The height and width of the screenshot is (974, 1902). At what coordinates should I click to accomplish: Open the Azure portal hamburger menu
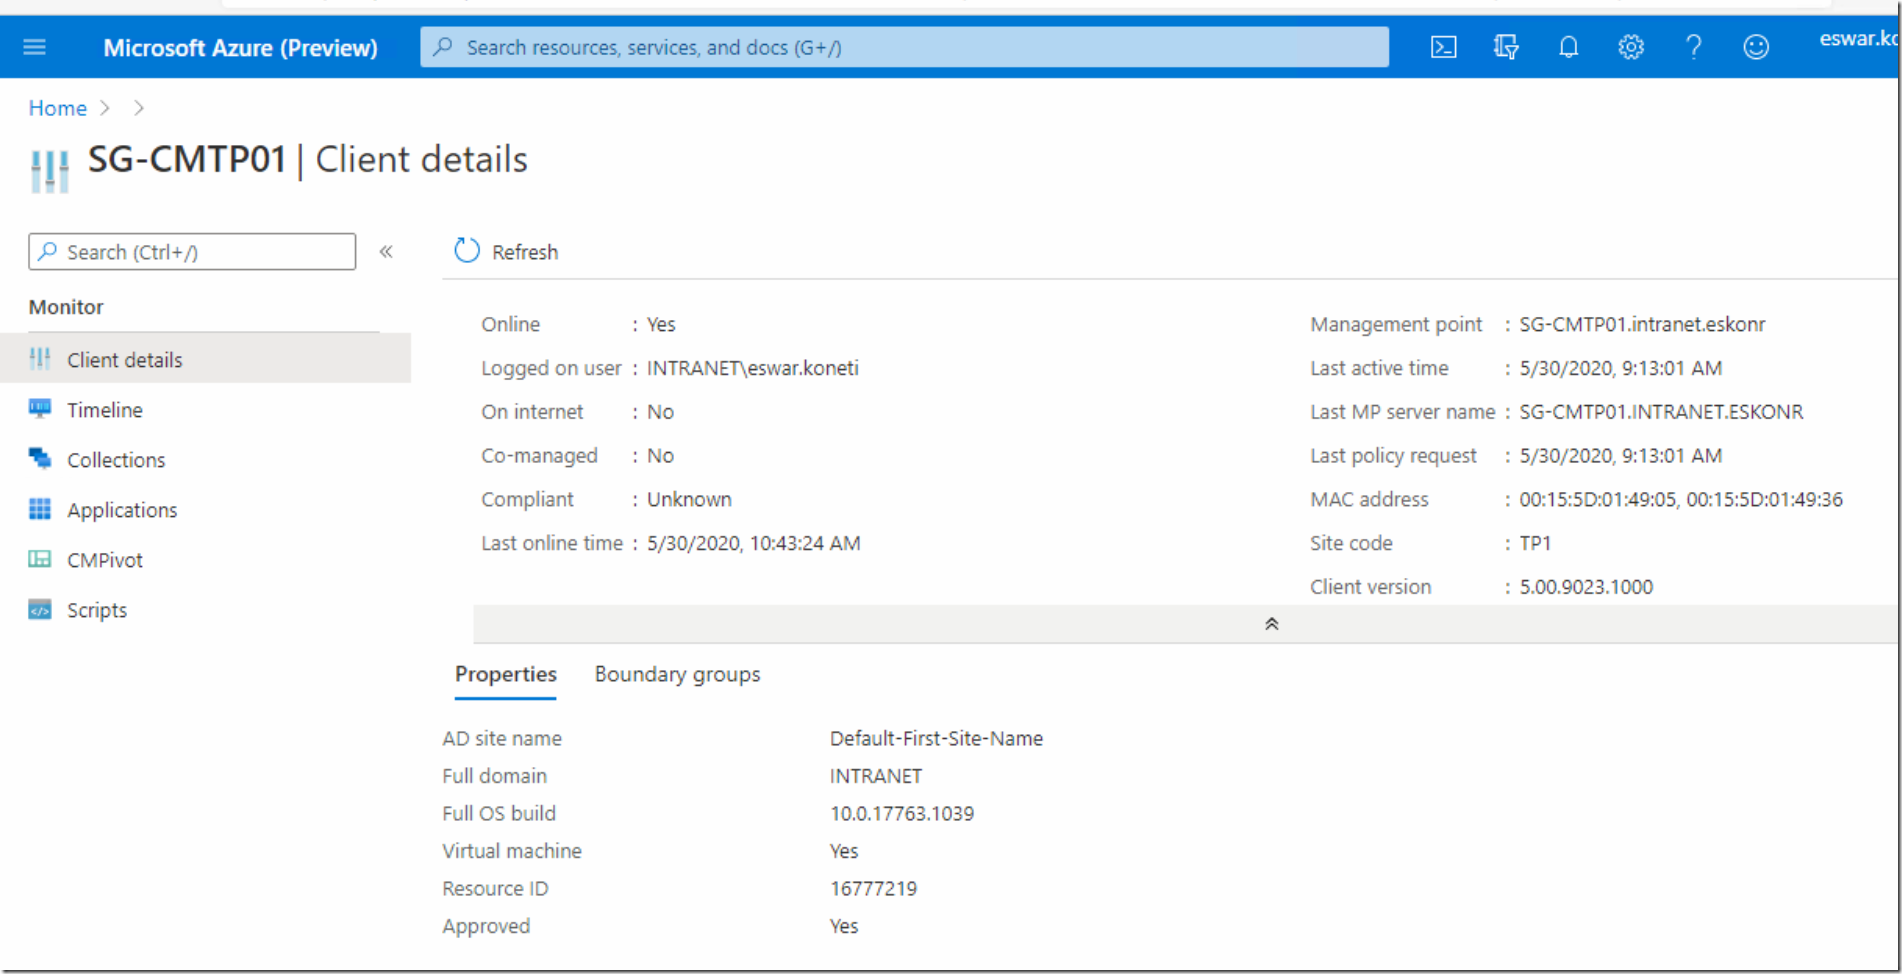(35, 47)
